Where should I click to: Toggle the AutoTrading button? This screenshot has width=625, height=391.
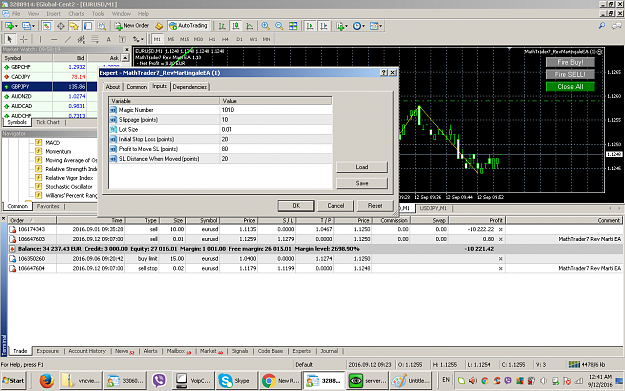tap(189, 26)
